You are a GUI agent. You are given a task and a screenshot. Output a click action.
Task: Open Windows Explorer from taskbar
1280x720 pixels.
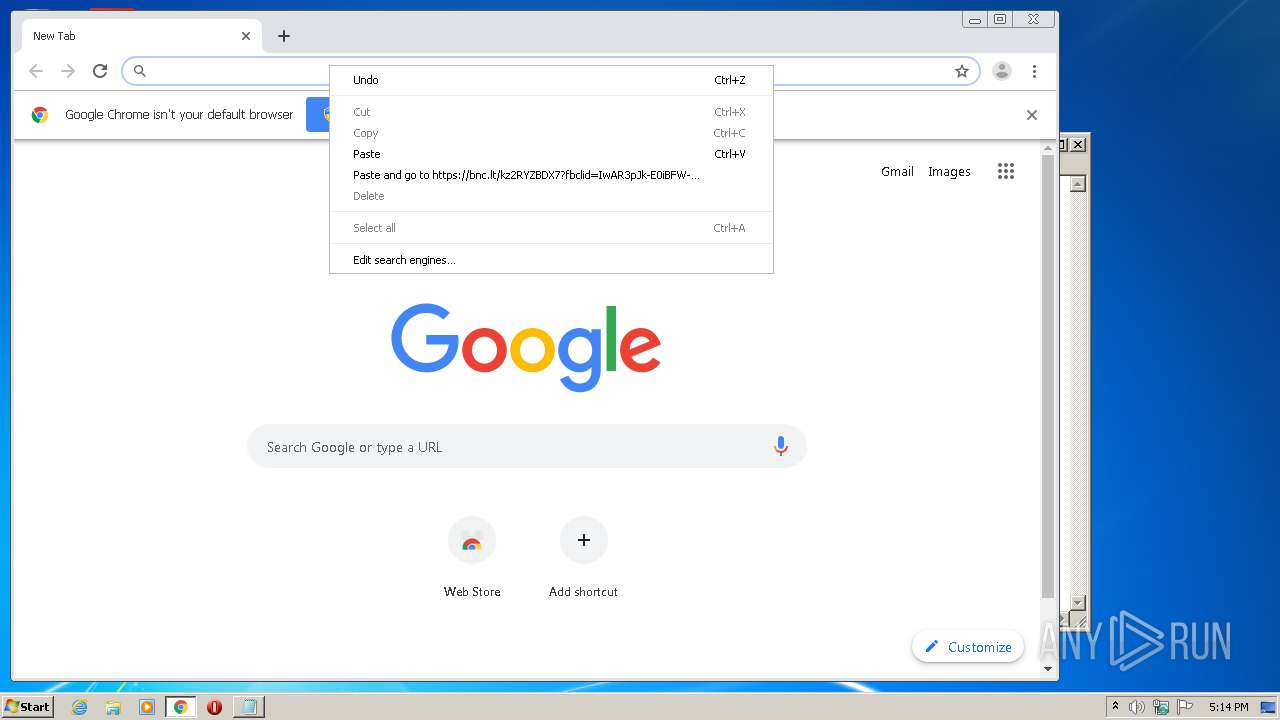[113, 707]
